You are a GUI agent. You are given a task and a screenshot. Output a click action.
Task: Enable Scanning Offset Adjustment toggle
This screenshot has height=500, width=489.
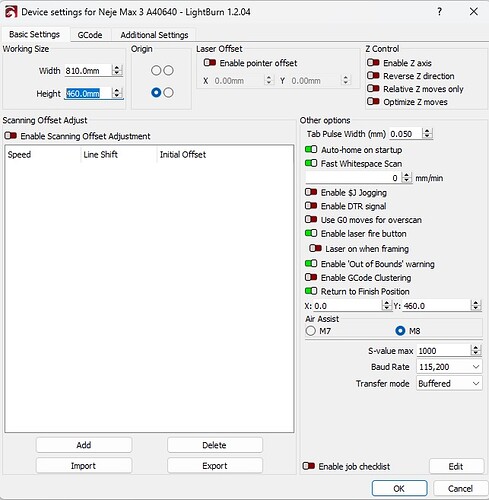pyautogui.click(x=11, y=136)
